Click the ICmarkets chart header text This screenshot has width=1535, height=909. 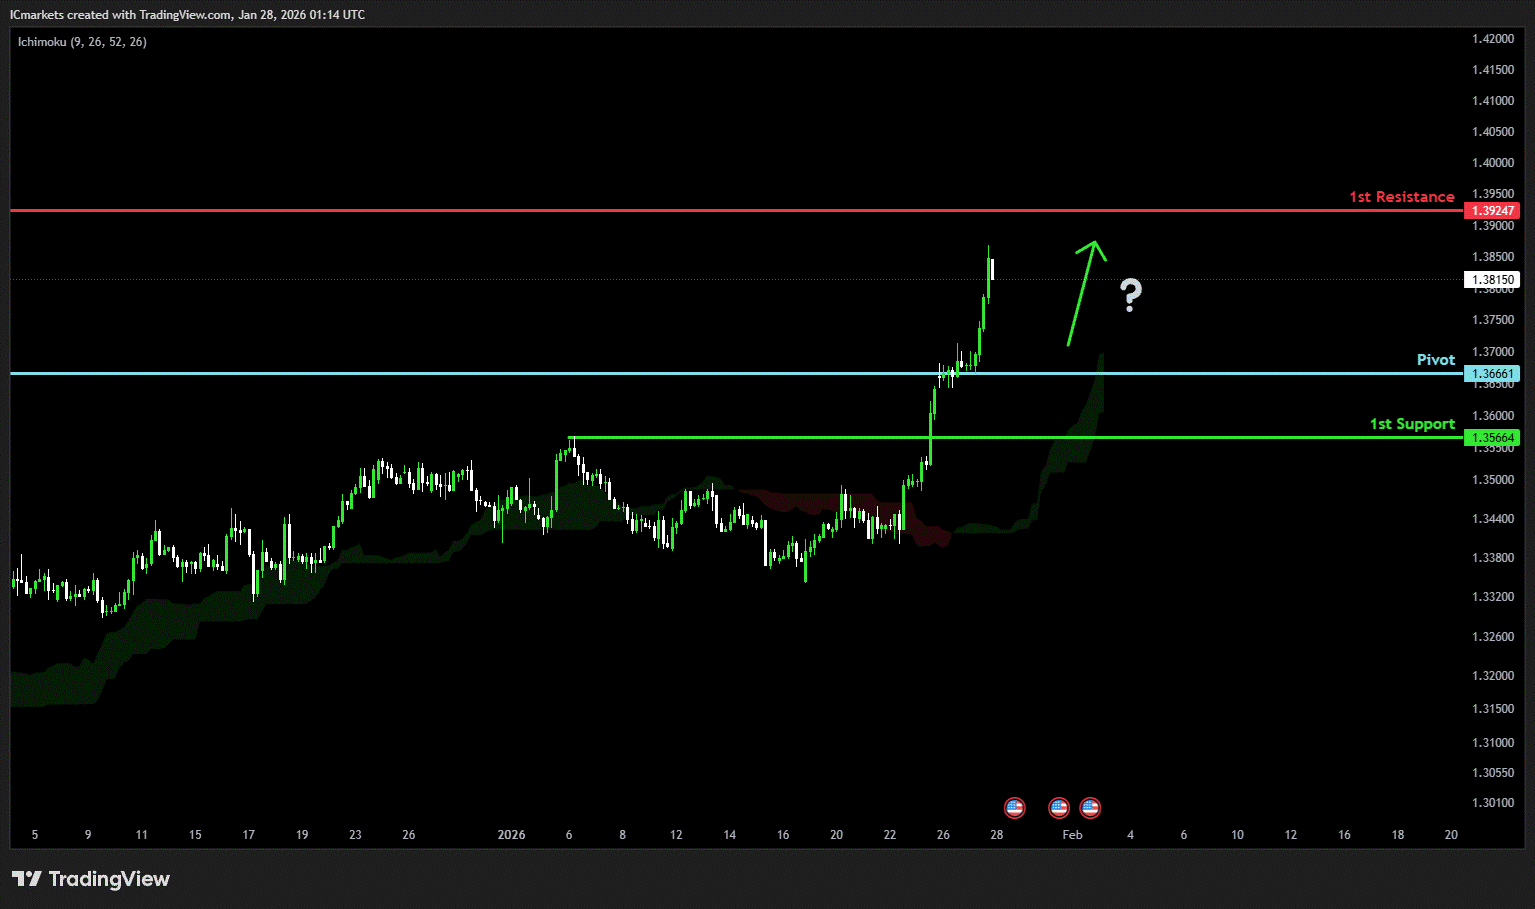pyautogui.click(x=187, y=15)
